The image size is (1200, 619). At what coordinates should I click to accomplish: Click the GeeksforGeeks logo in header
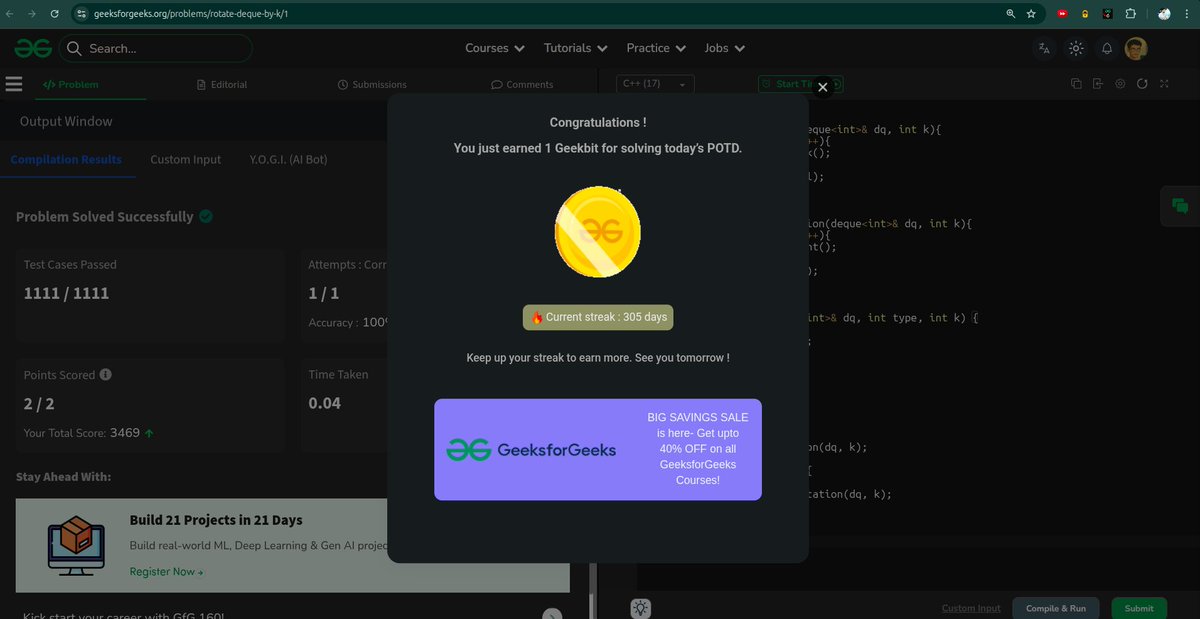(33, 48)
